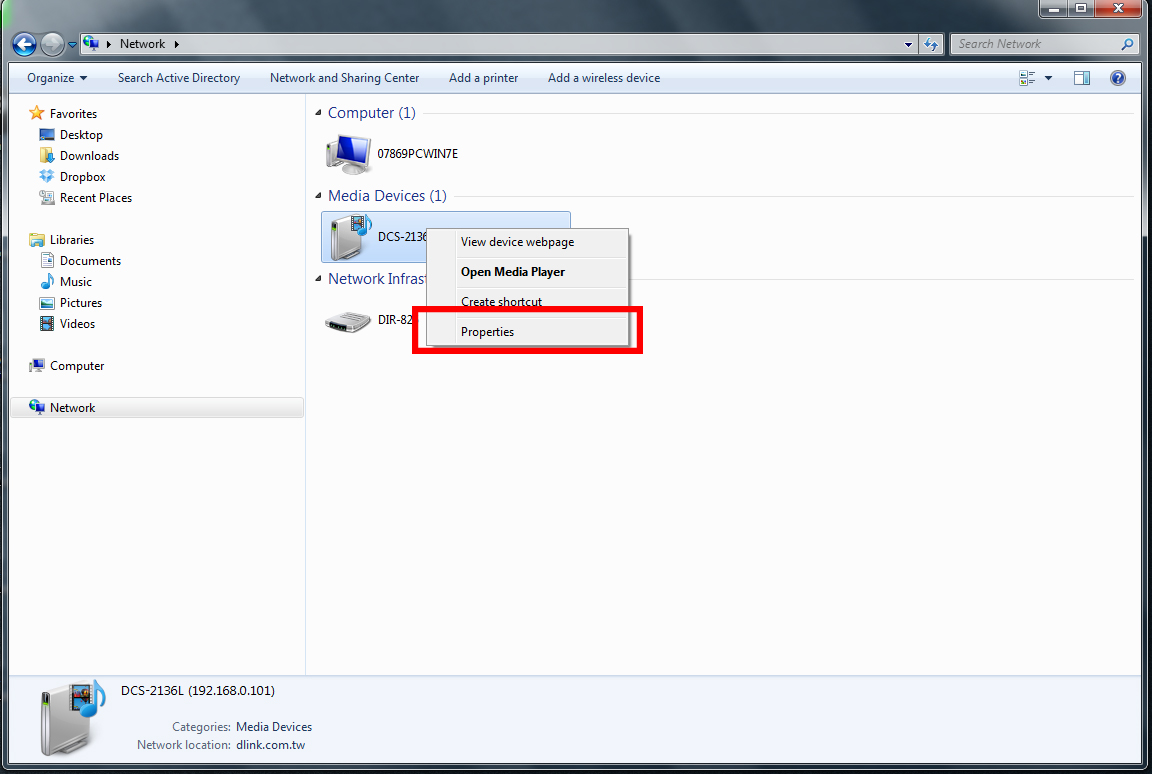Viewport: 1152px width, 774px height.
Task: Select the 07869PCWIN7E computer icon
Action: click(348, 154)
